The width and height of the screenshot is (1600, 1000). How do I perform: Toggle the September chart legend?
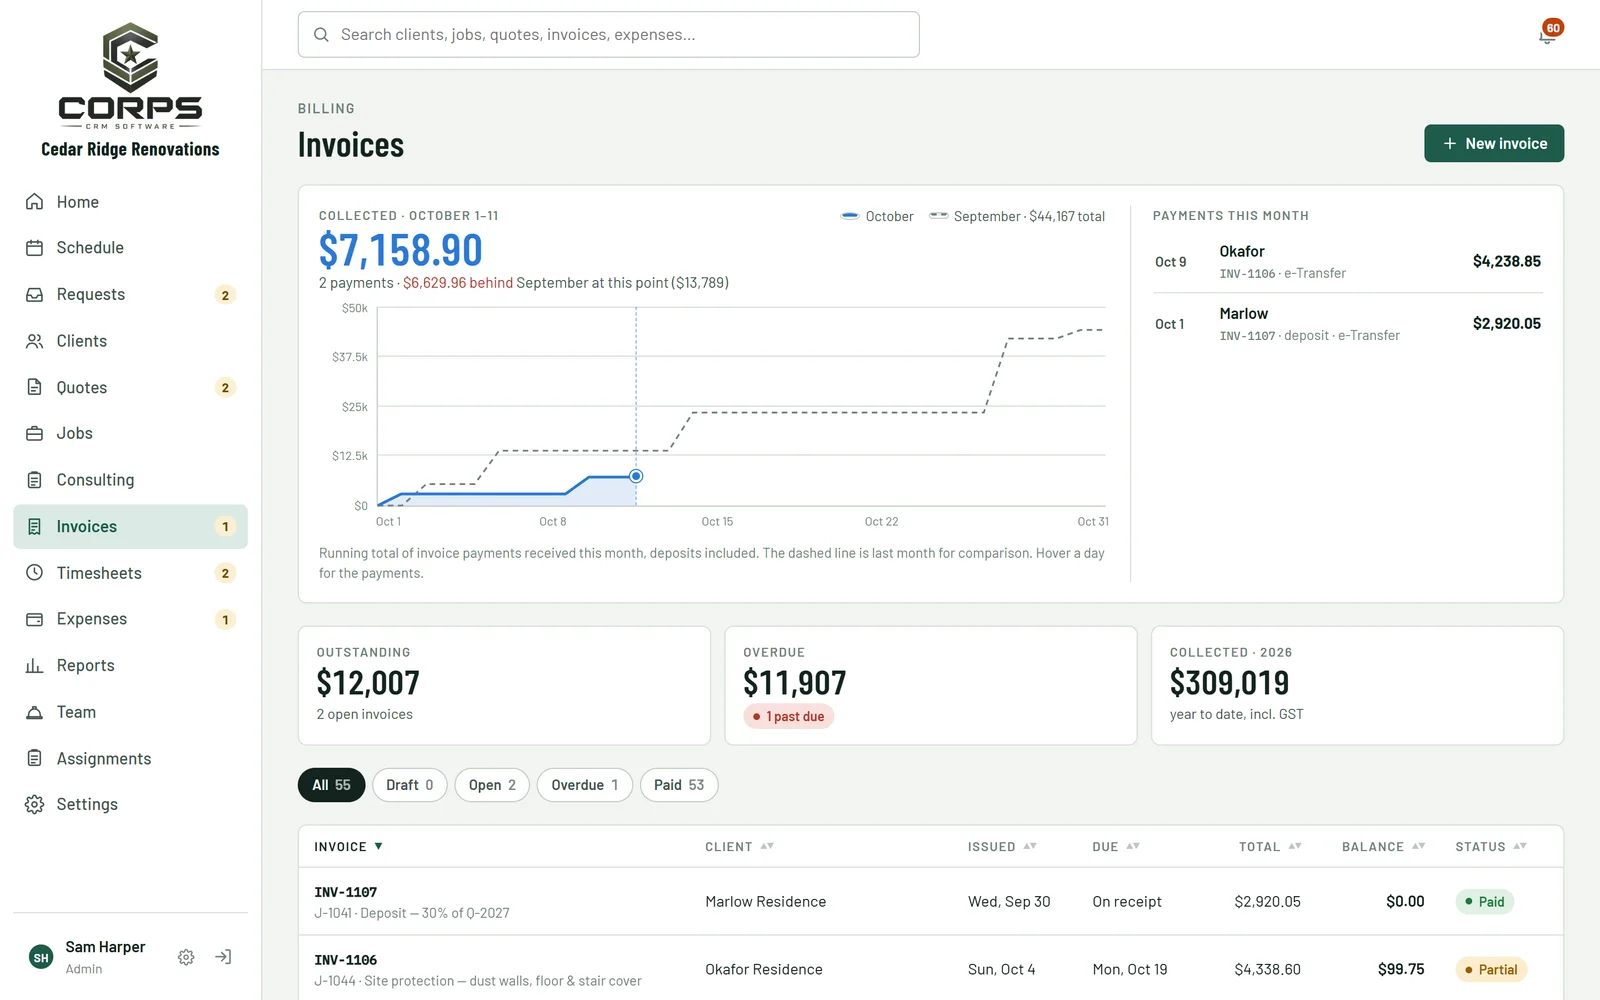coord(1017,216)
